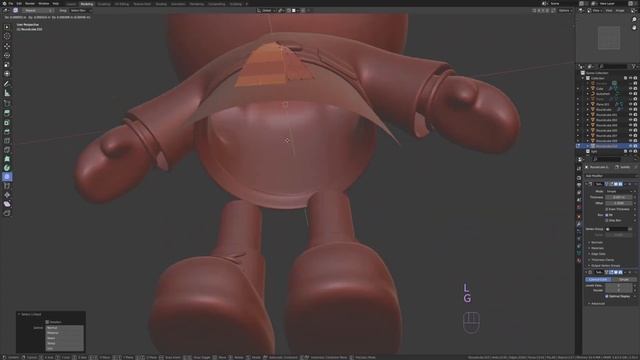Open the Solidify Mode dropdown
Viewport: 640px width, 360px height.
pyautogui.click(x=619, y=191)
